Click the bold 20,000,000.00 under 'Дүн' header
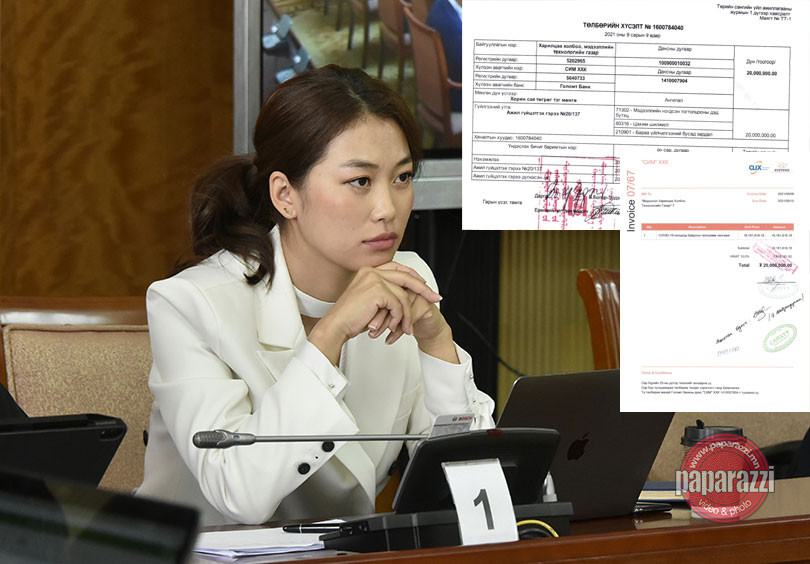This screenshot has width=810, height=564. pyautogui.click(x=761, y=73)
